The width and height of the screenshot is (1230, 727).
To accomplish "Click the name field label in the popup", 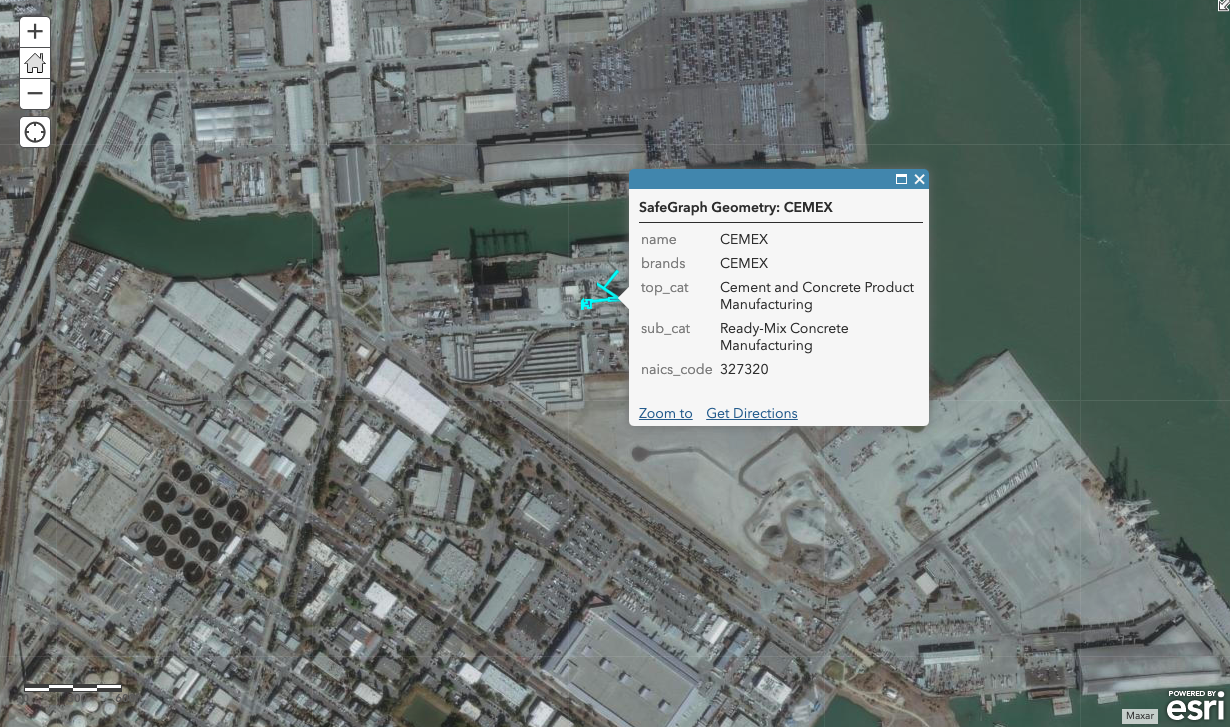I will pos(658,239).
